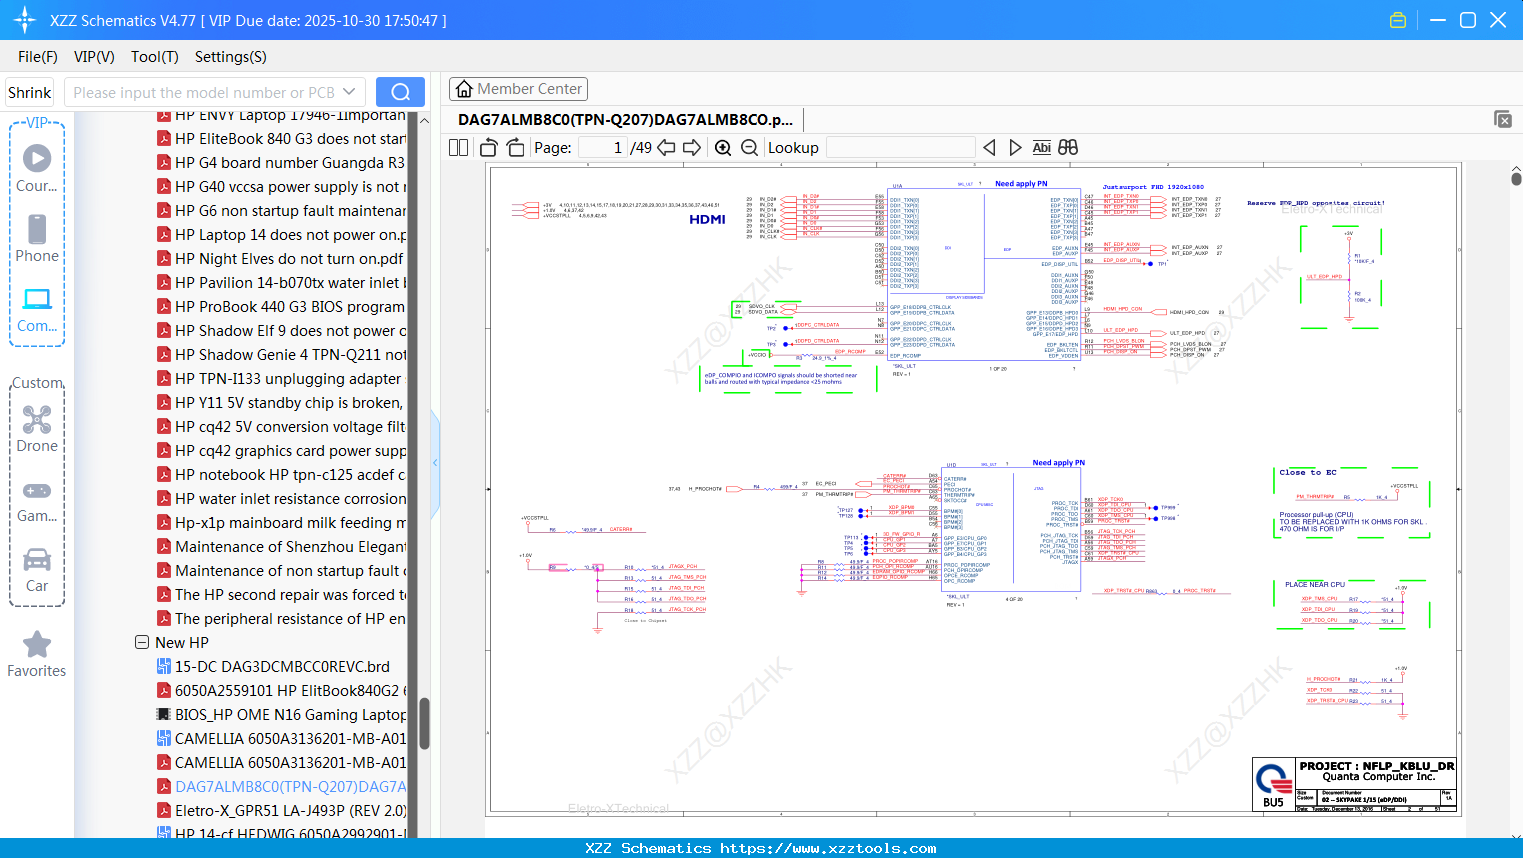Click the yellow toolbox icon in title bar
Image resolution: width=1523 pixels, height=858 pixels.
(1398, 20)
